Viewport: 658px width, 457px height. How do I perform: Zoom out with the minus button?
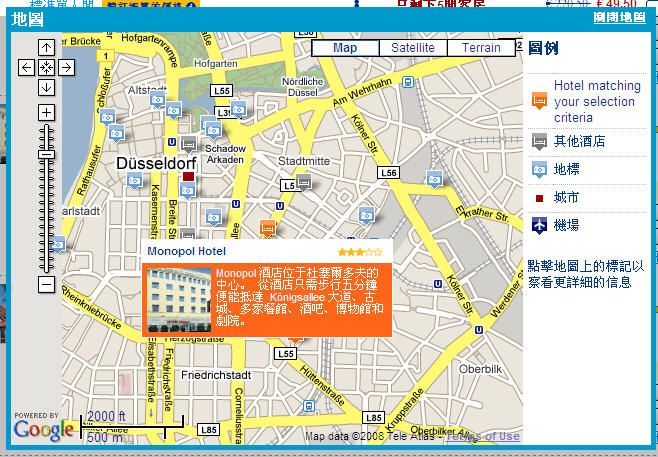point(46,284)
